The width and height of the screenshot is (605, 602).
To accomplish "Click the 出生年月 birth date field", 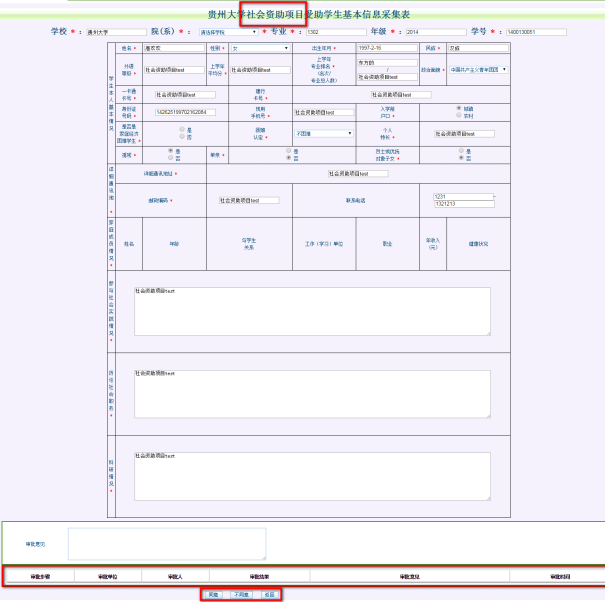I will [387, 48].
